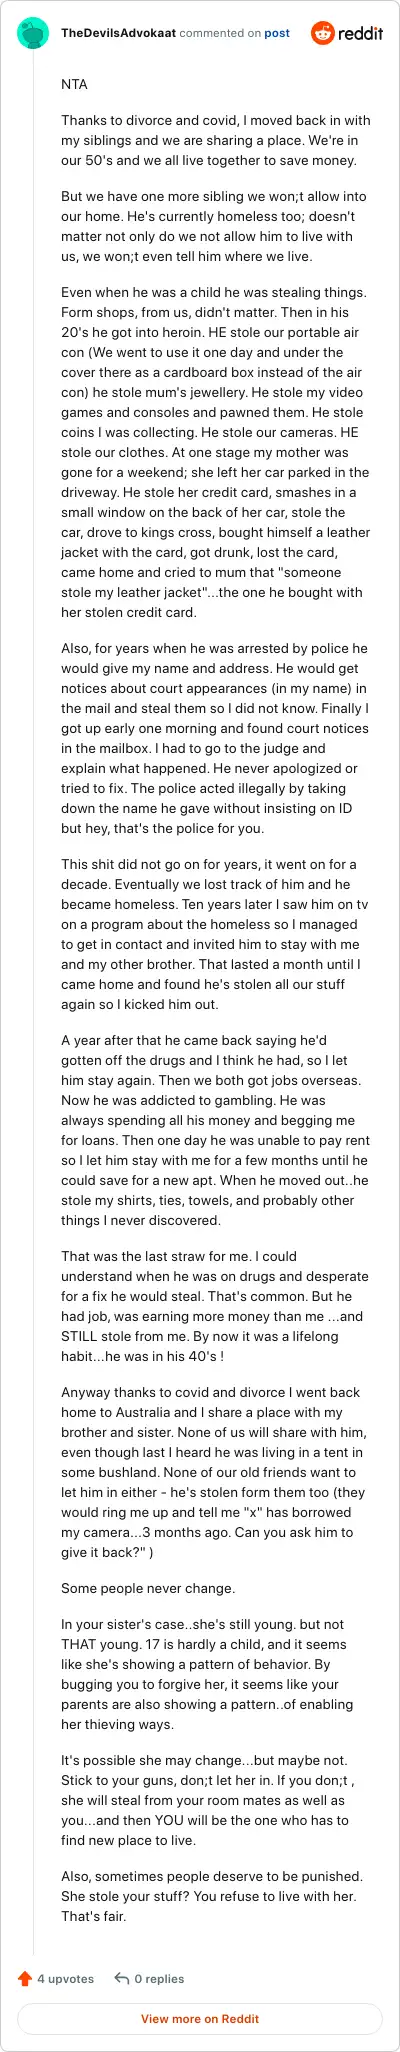The height and width of the screenshot is (2052, 400).
Task: Click the '4 upvotes' count label
Action: tap(66, 1978)
